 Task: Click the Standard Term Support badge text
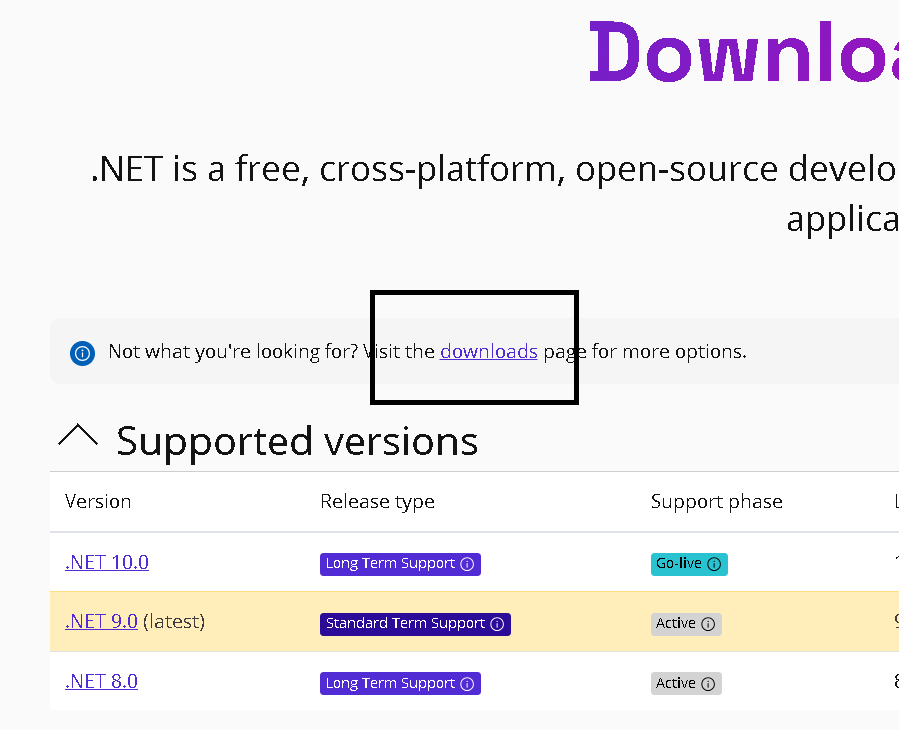click(x=405, y=624)
